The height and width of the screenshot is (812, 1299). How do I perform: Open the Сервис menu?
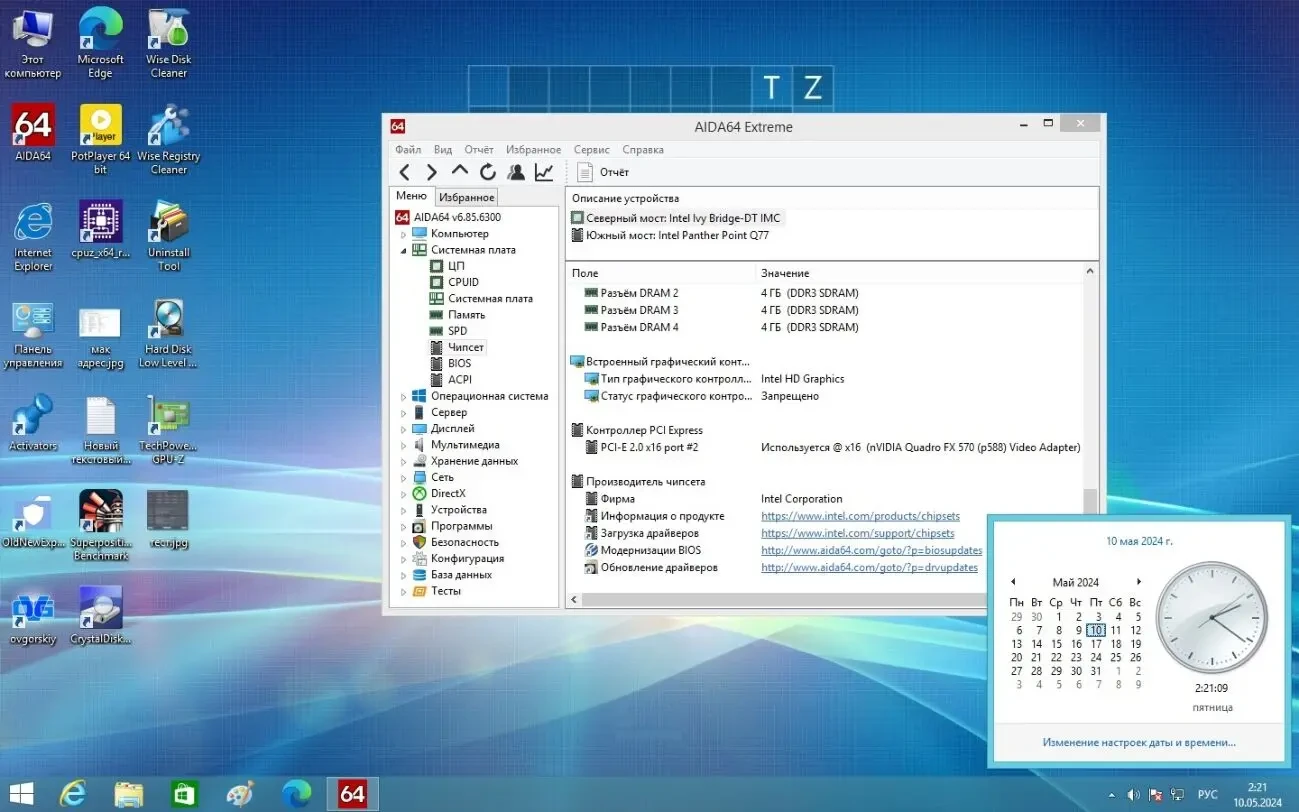pyautogui.click(x=590, y=149)
